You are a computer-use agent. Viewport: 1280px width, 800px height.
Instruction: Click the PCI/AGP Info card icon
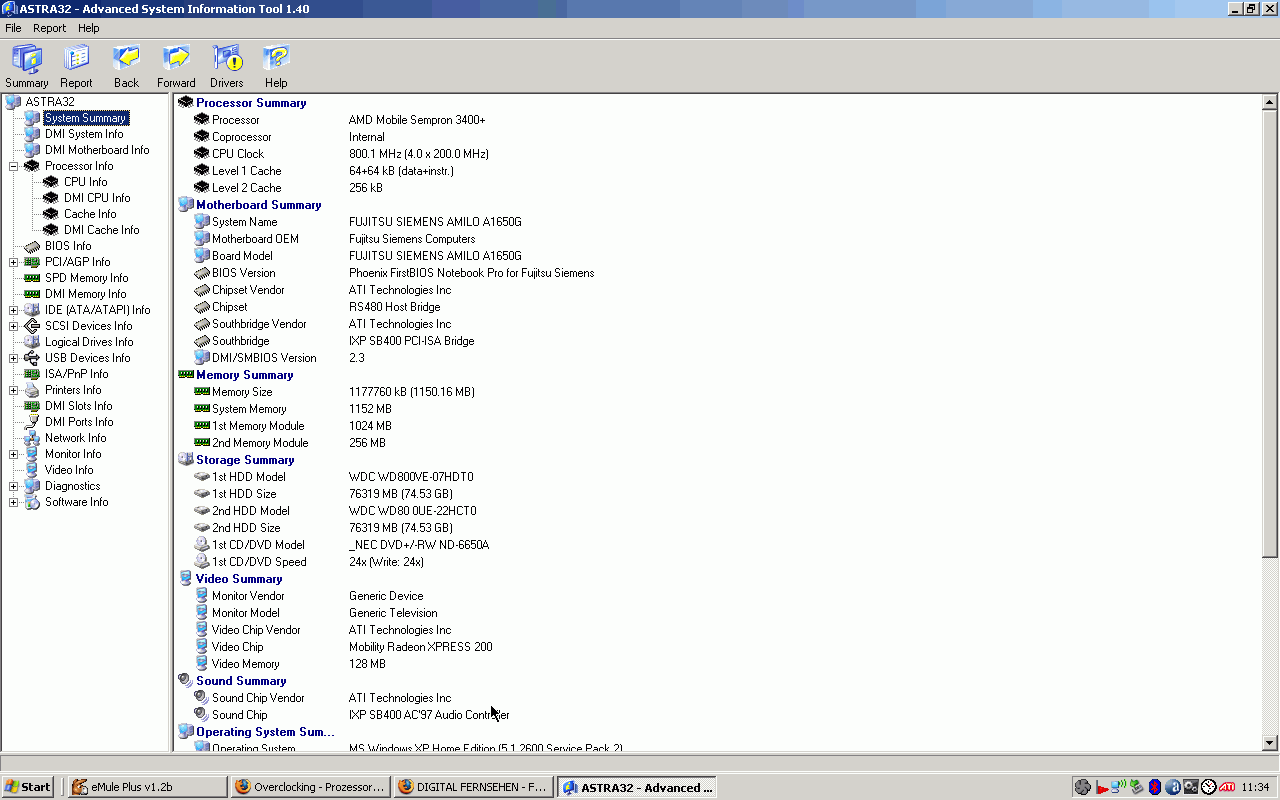click(32, 262)
